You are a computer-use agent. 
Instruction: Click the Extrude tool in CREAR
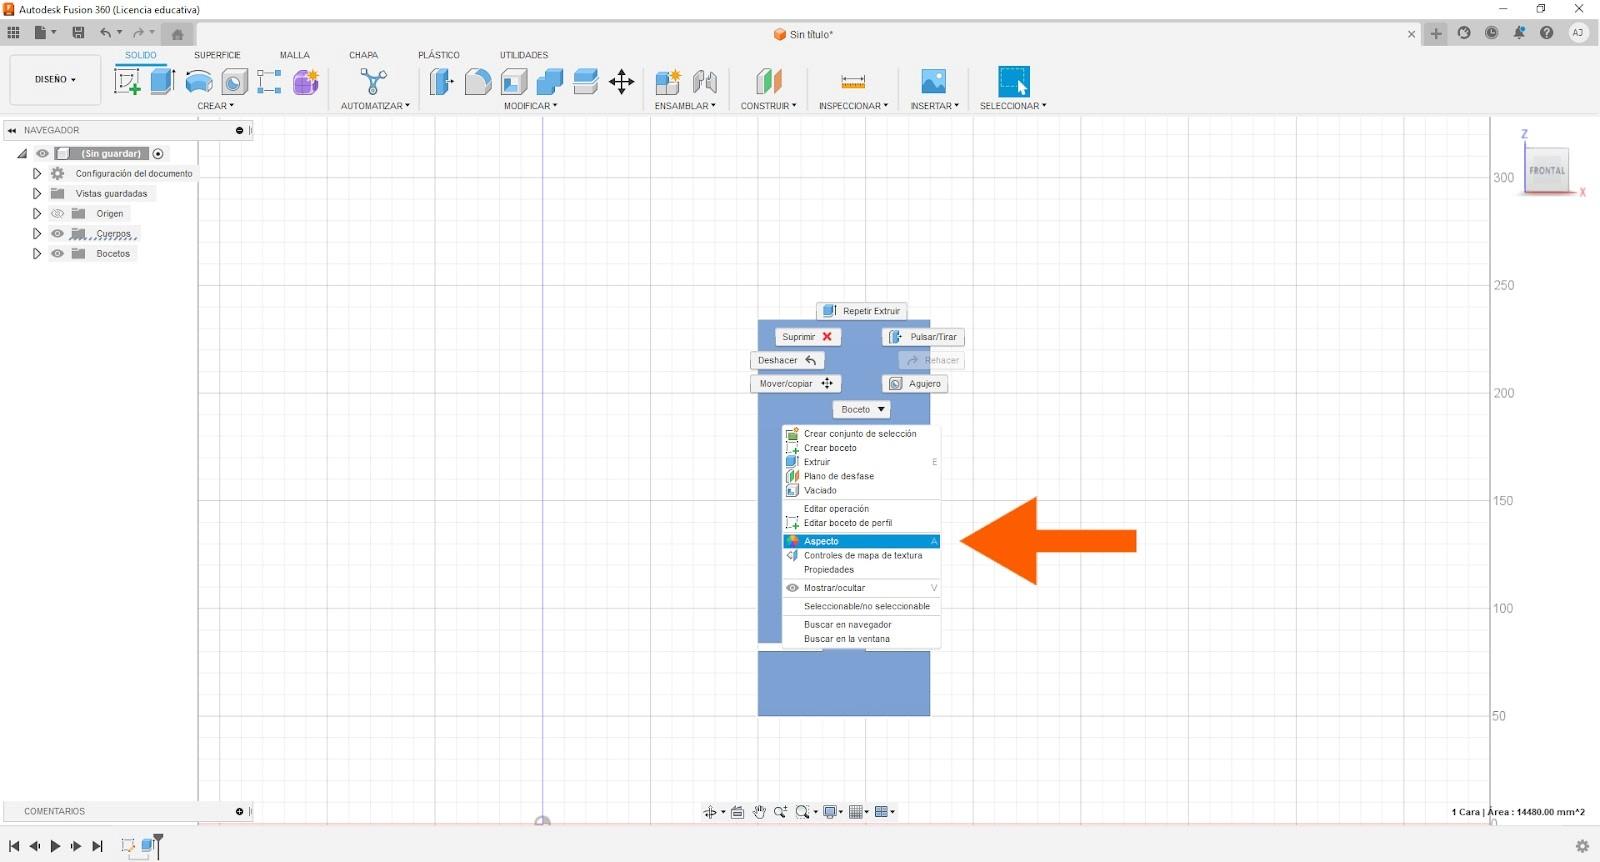[163, 81]
